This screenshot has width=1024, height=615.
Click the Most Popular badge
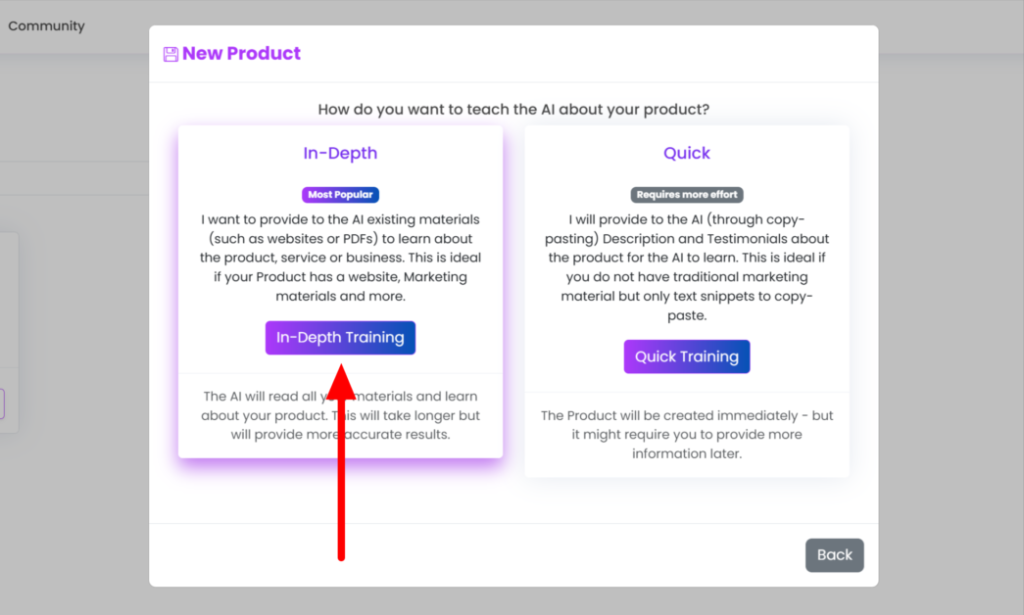(x=340, y=195)
